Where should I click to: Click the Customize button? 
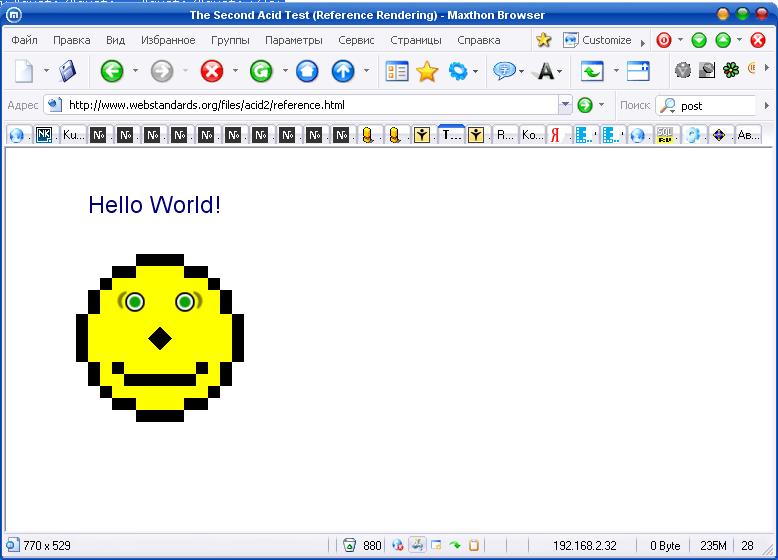(597, 40)
